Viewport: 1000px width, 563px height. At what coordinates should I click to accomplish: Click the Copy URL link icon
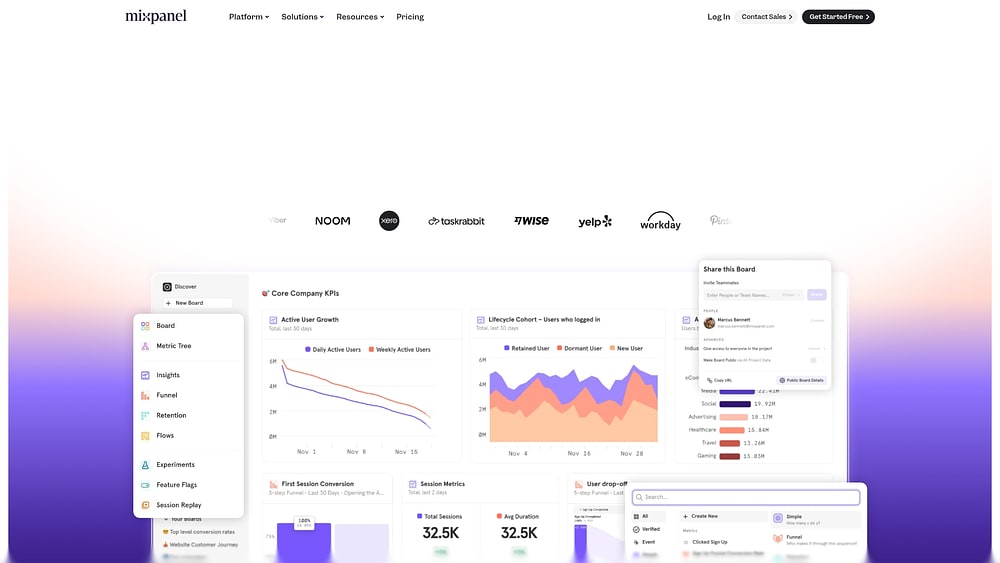710,381
